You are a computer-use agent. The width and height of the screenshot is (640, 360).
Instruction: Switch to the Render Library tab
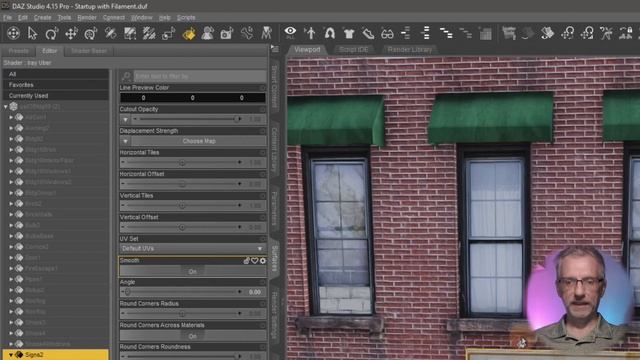coord(410,49)
